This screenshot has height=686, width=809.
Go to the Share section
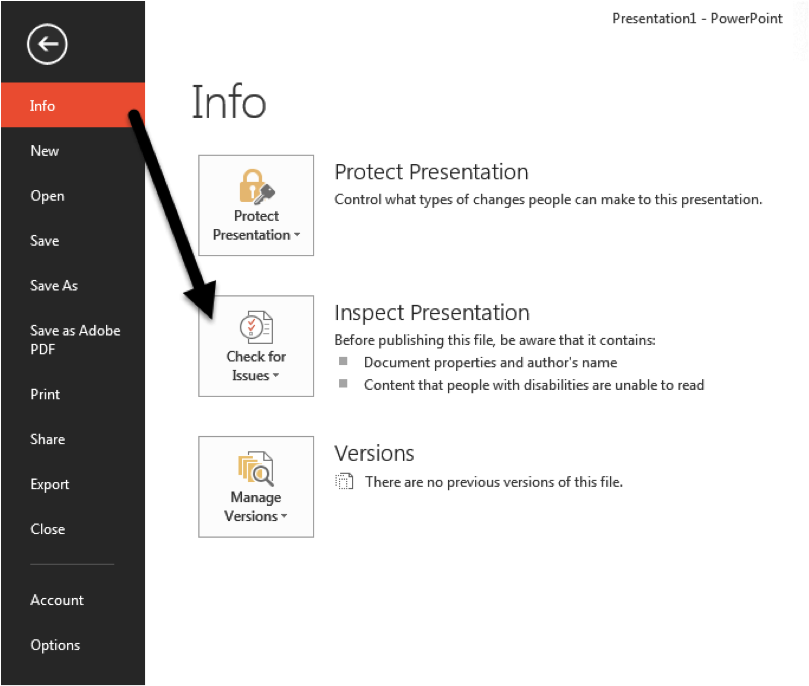pyautogui.click(x=47, y=439)
